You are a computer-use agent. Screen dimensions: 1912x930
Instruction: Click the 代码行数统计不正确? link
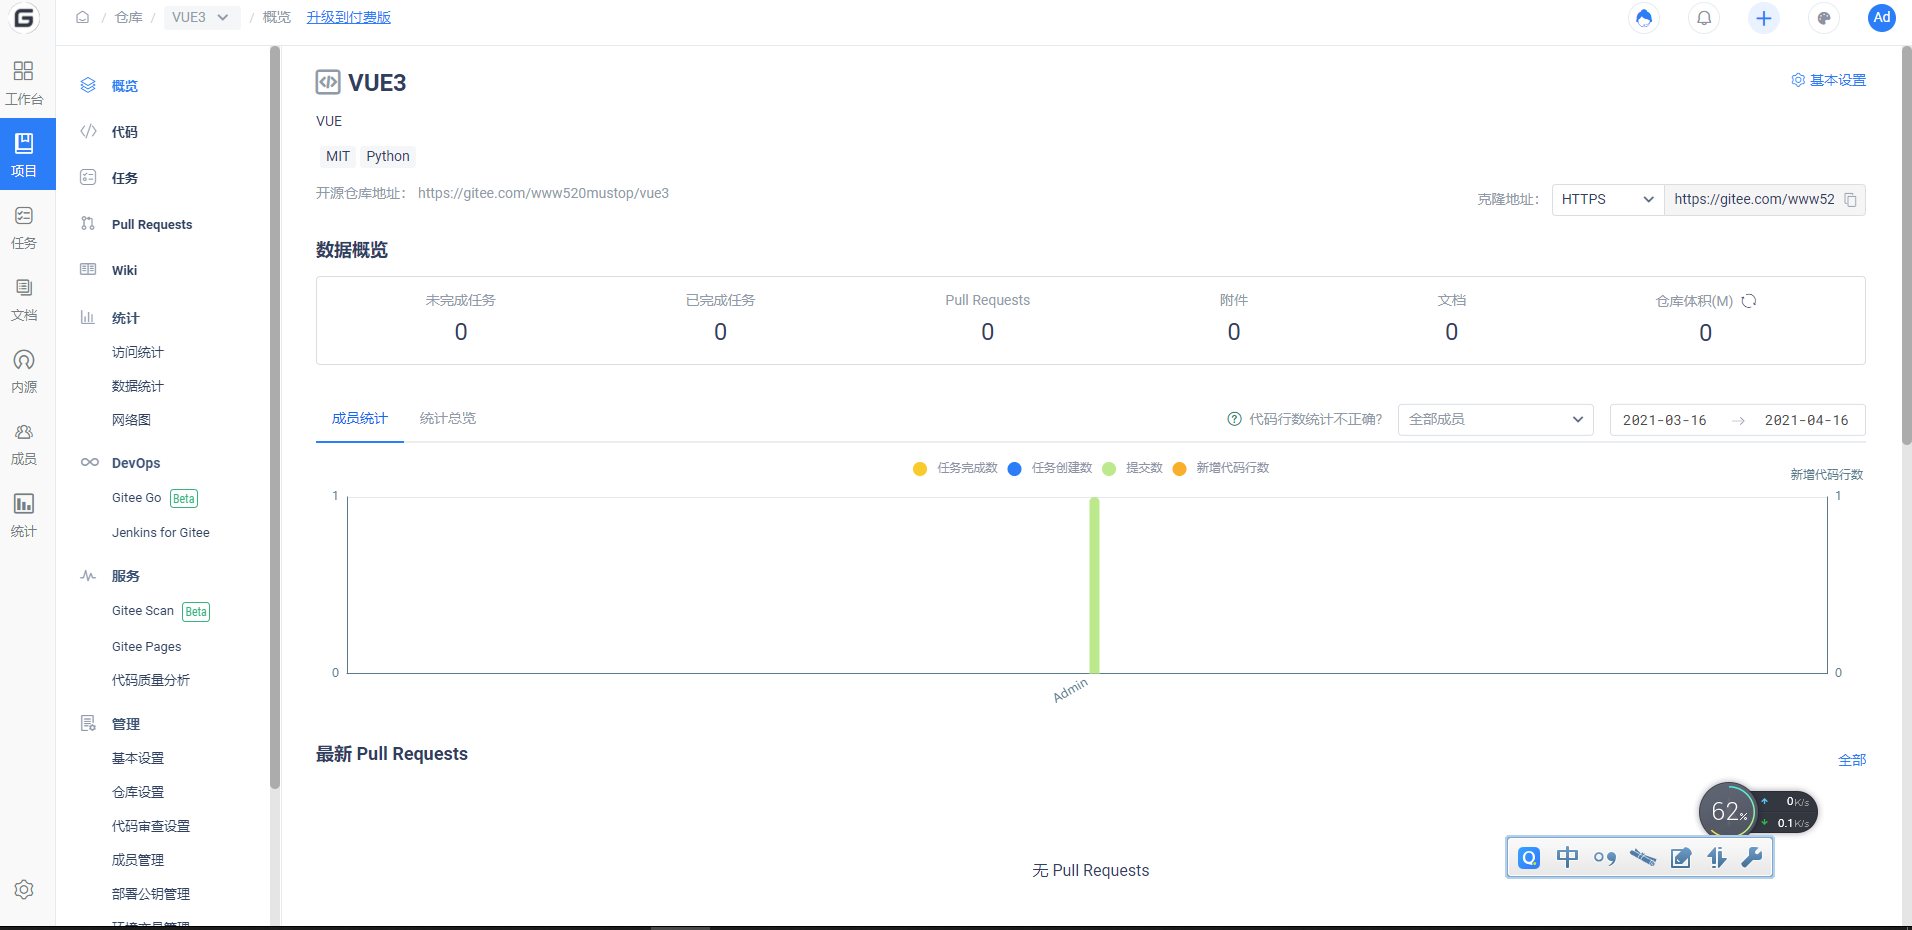(x=1316, y=419)
